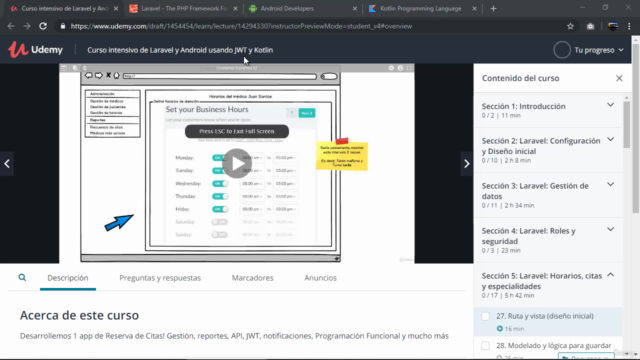
Task: Switch to the Descripción tab
Action: (x=68, y=278)
